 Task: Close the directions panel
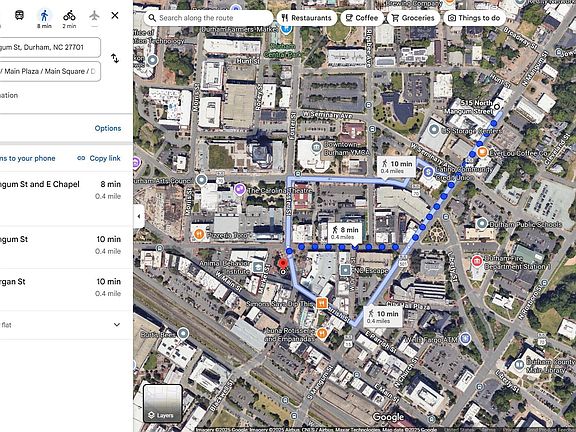click(x=115, y=15)
